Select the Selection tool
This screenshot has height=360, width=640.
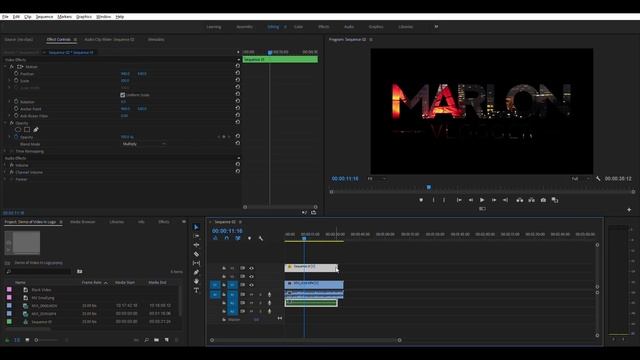(x=196, y=227)
